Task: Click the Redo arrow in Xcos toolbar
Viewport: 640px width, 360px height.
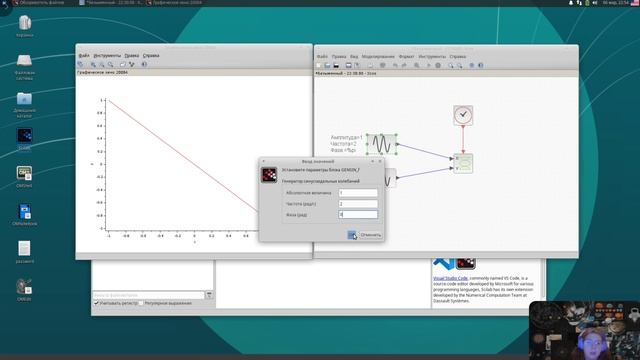Action: click(x=404, y=65)
